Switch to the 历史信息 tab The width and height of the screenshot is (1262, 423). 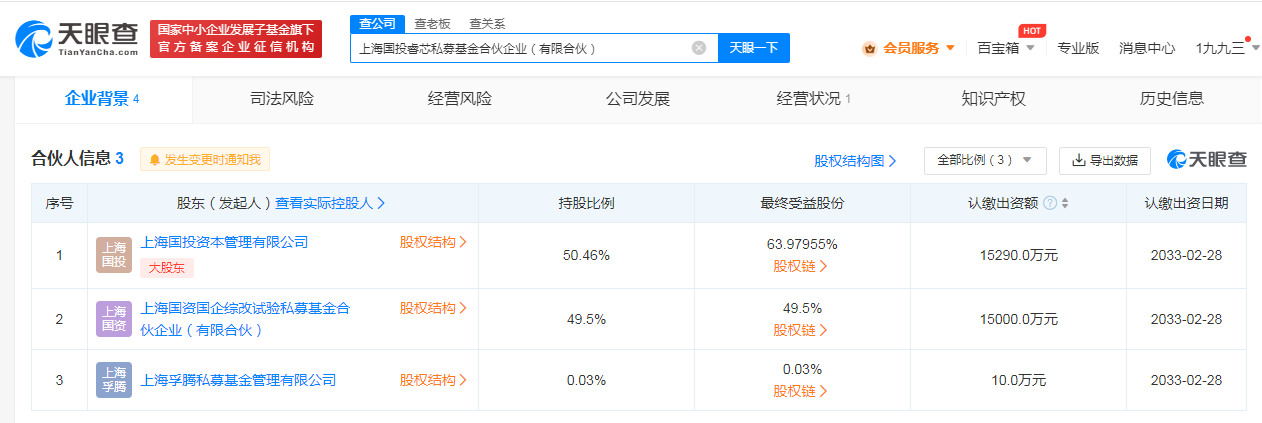click(1172, 99)
